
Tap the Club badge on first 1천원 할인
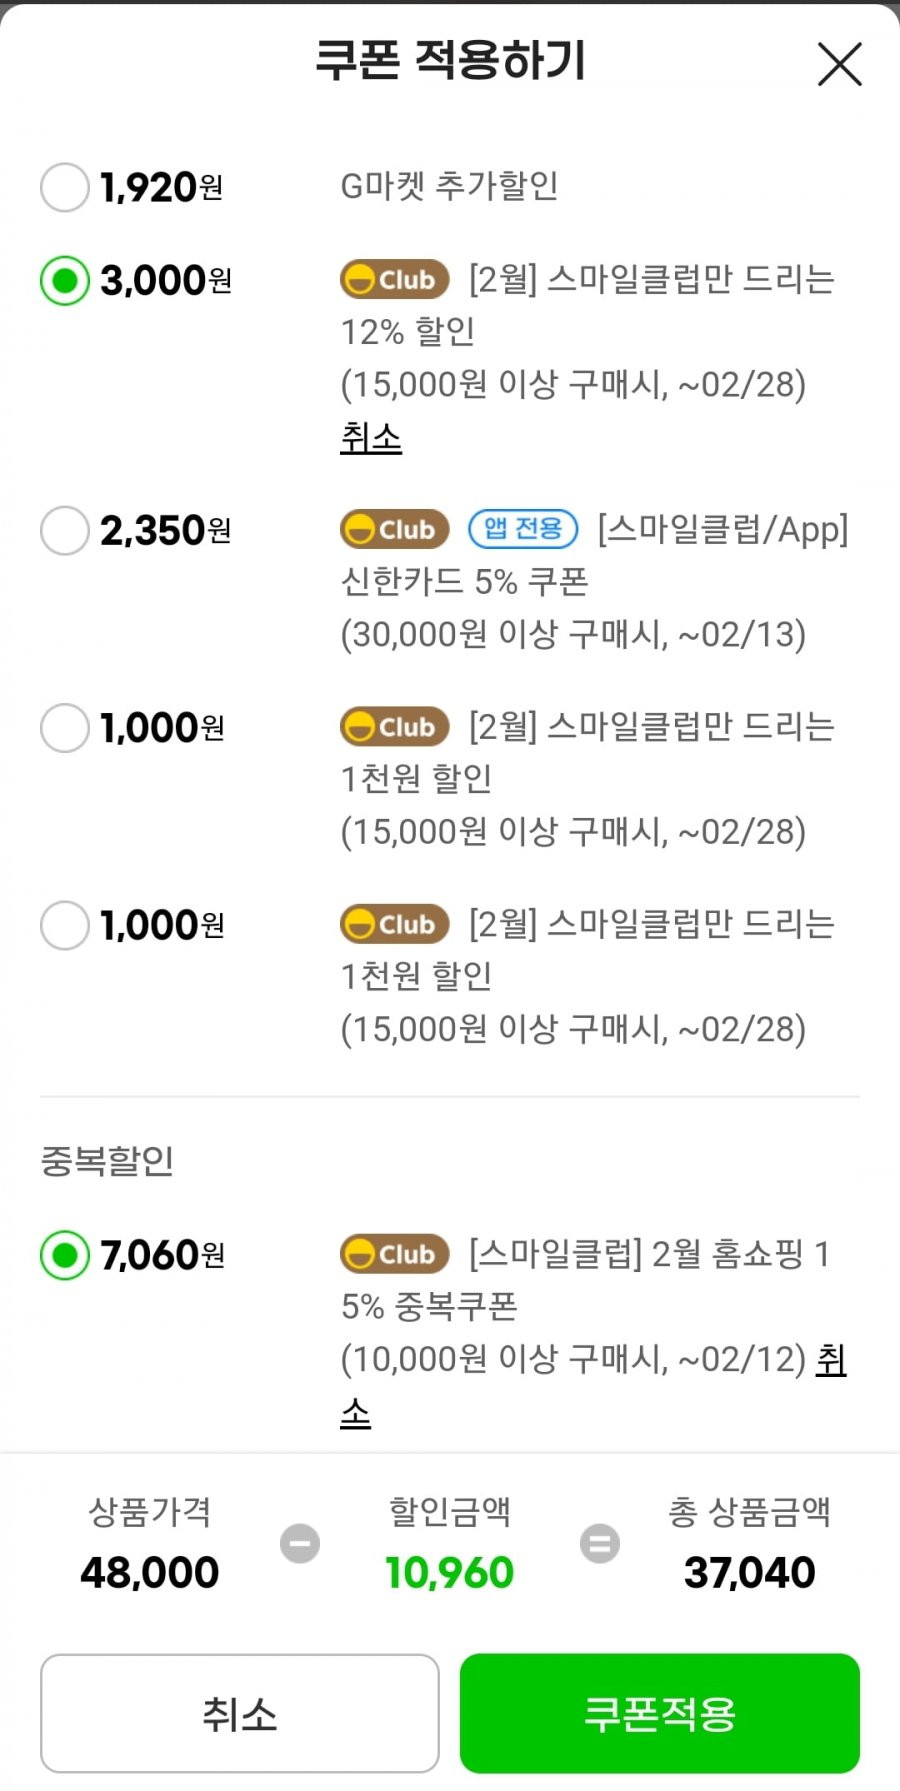click(x=394, y=727)
